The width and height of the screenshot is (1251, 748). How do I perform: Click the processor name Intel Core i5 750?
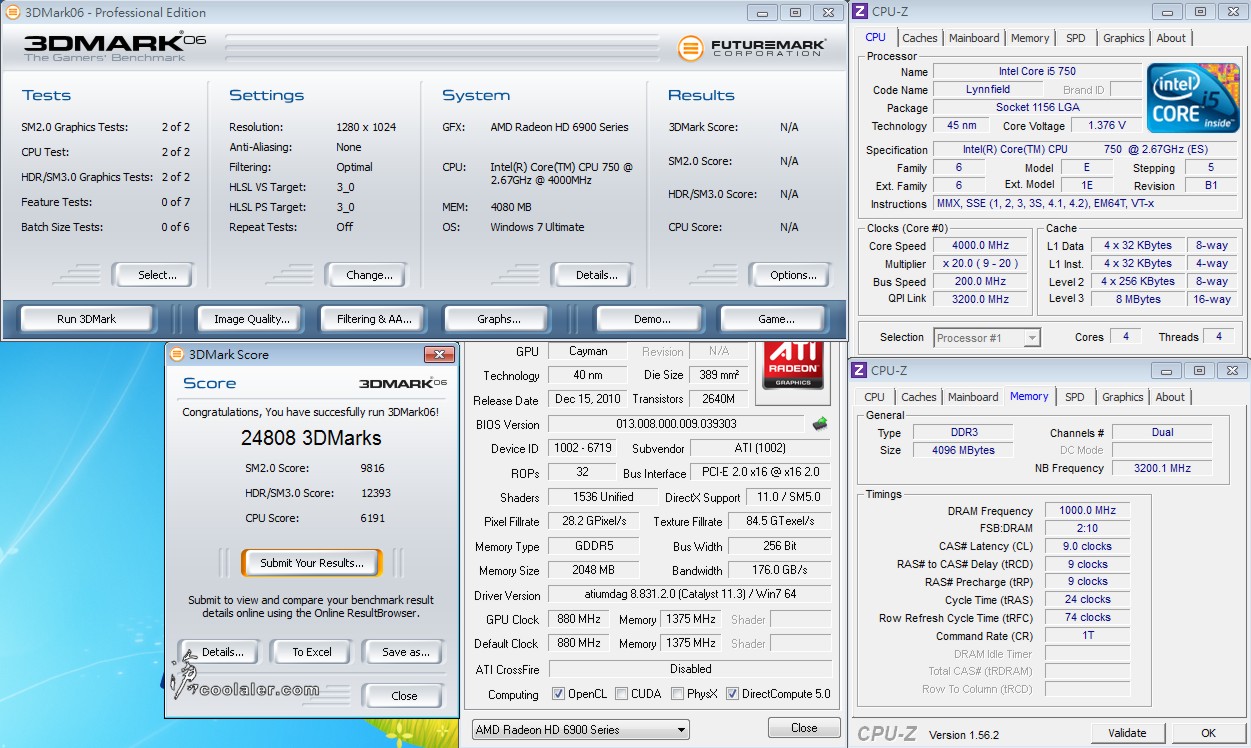[x=1037, y=72]
